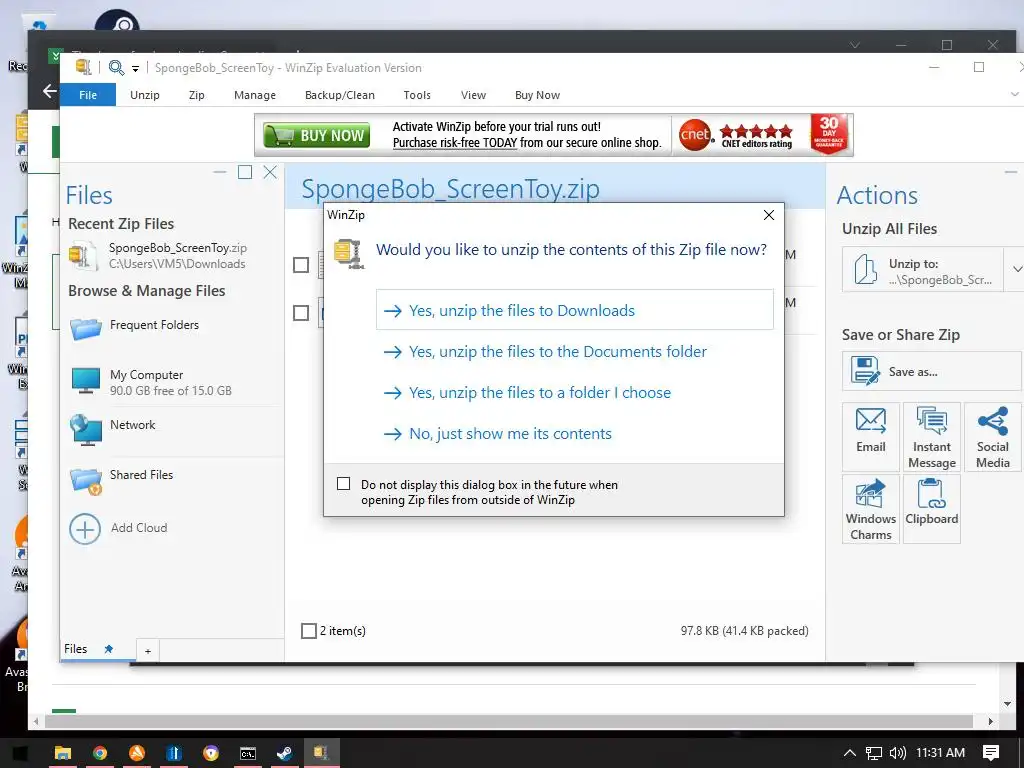Switch to the Unzip ribbon tab
The height and width of the screenshot is (768, 1024).
click(144, 95)
